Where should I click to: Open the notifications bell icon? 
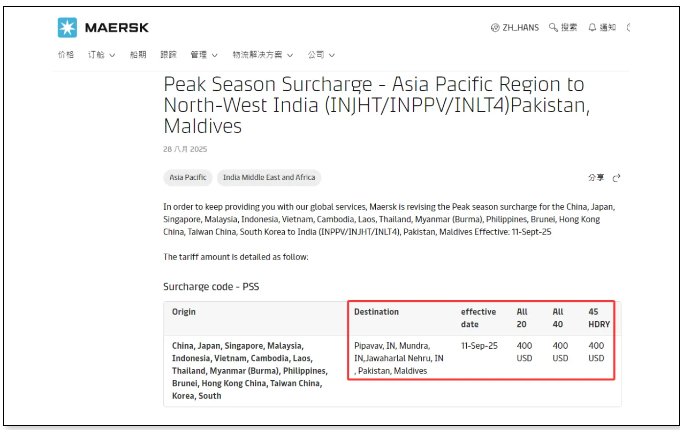[x=592, y=28]
